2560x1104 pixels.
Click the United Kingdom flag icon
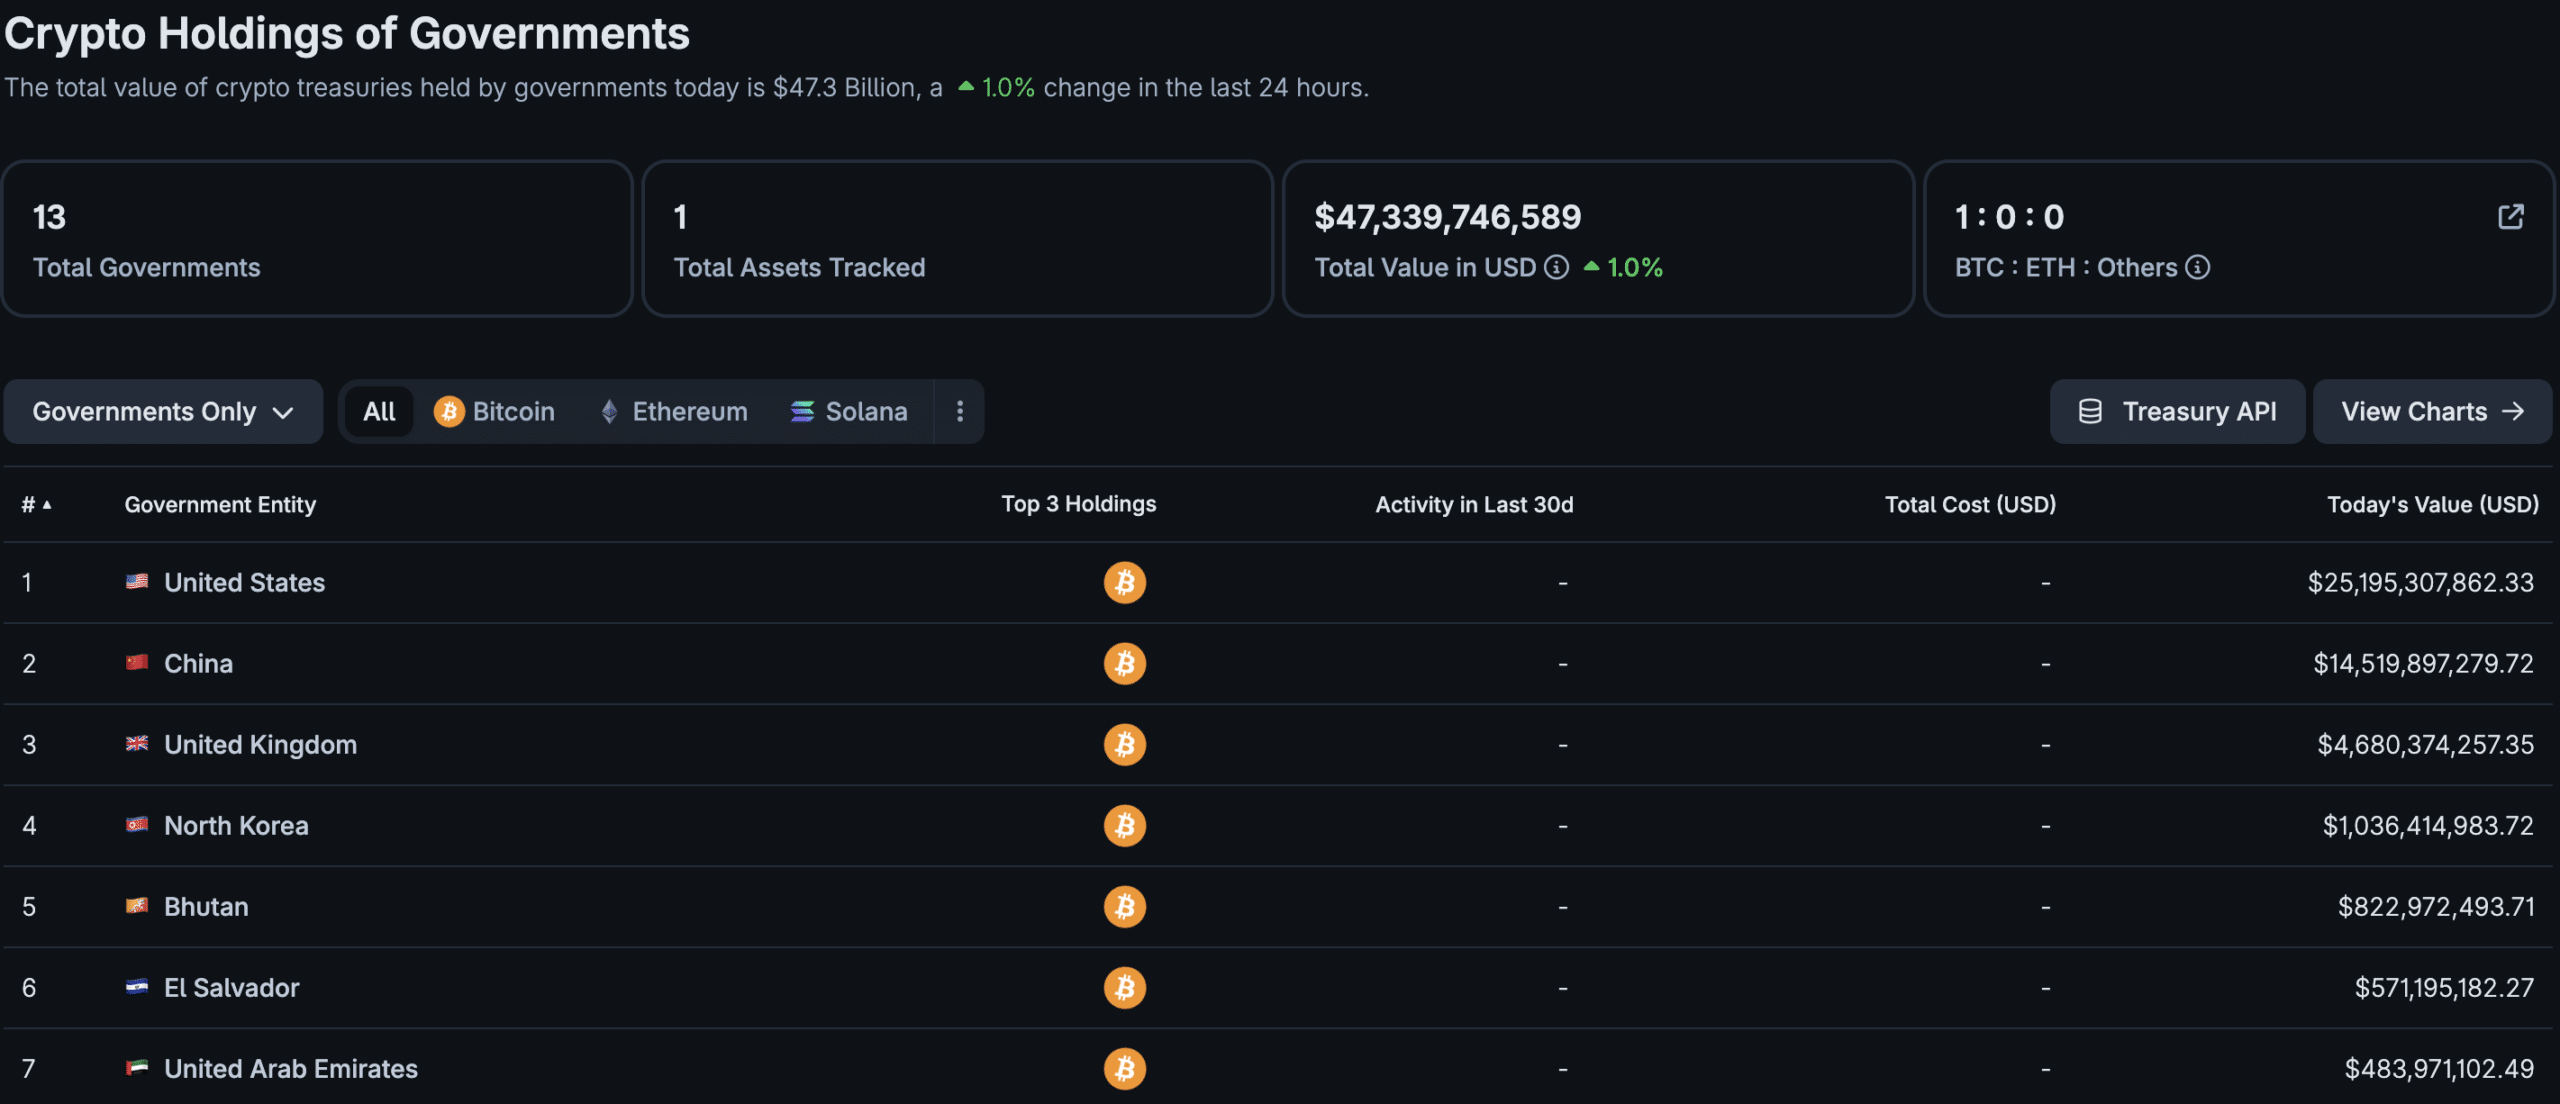[x=137, y=743]
